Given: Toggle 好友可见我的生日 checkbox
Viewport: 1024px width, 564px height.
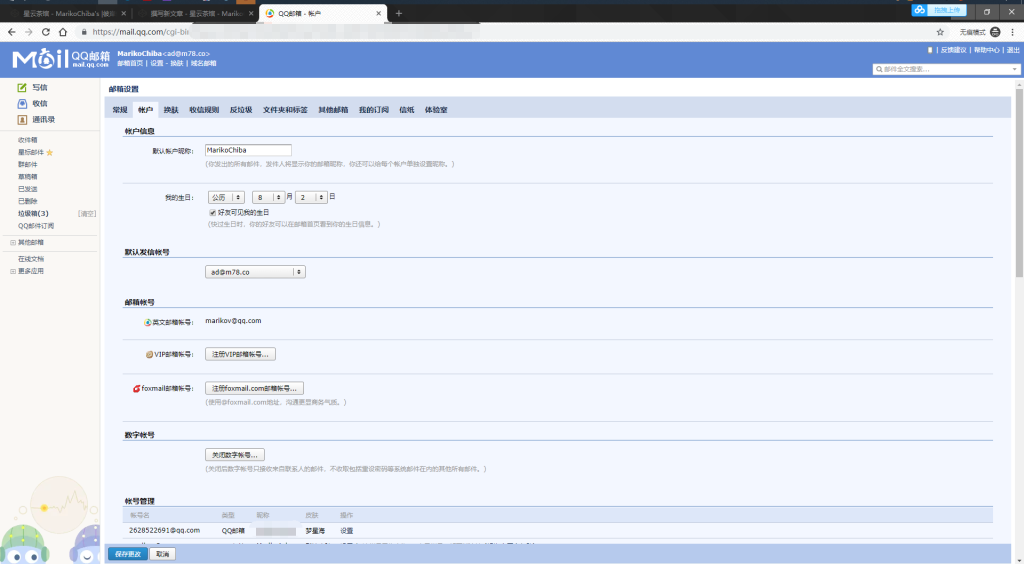Looking at the screenshot, I should coord(212,213).
